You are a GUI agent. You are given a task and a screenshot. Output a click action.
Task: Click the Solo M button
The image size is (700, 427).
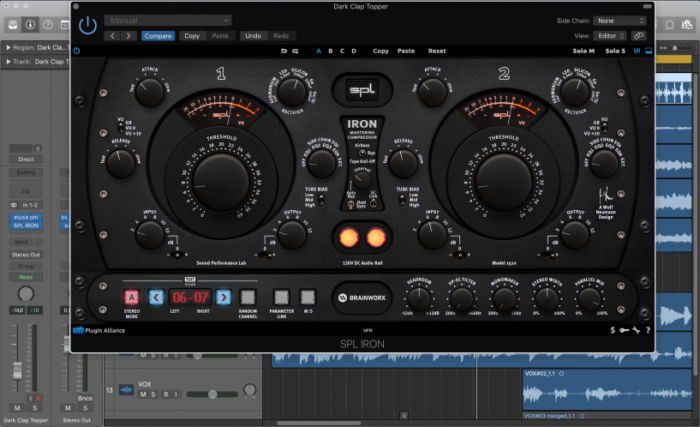pos(584,50)
